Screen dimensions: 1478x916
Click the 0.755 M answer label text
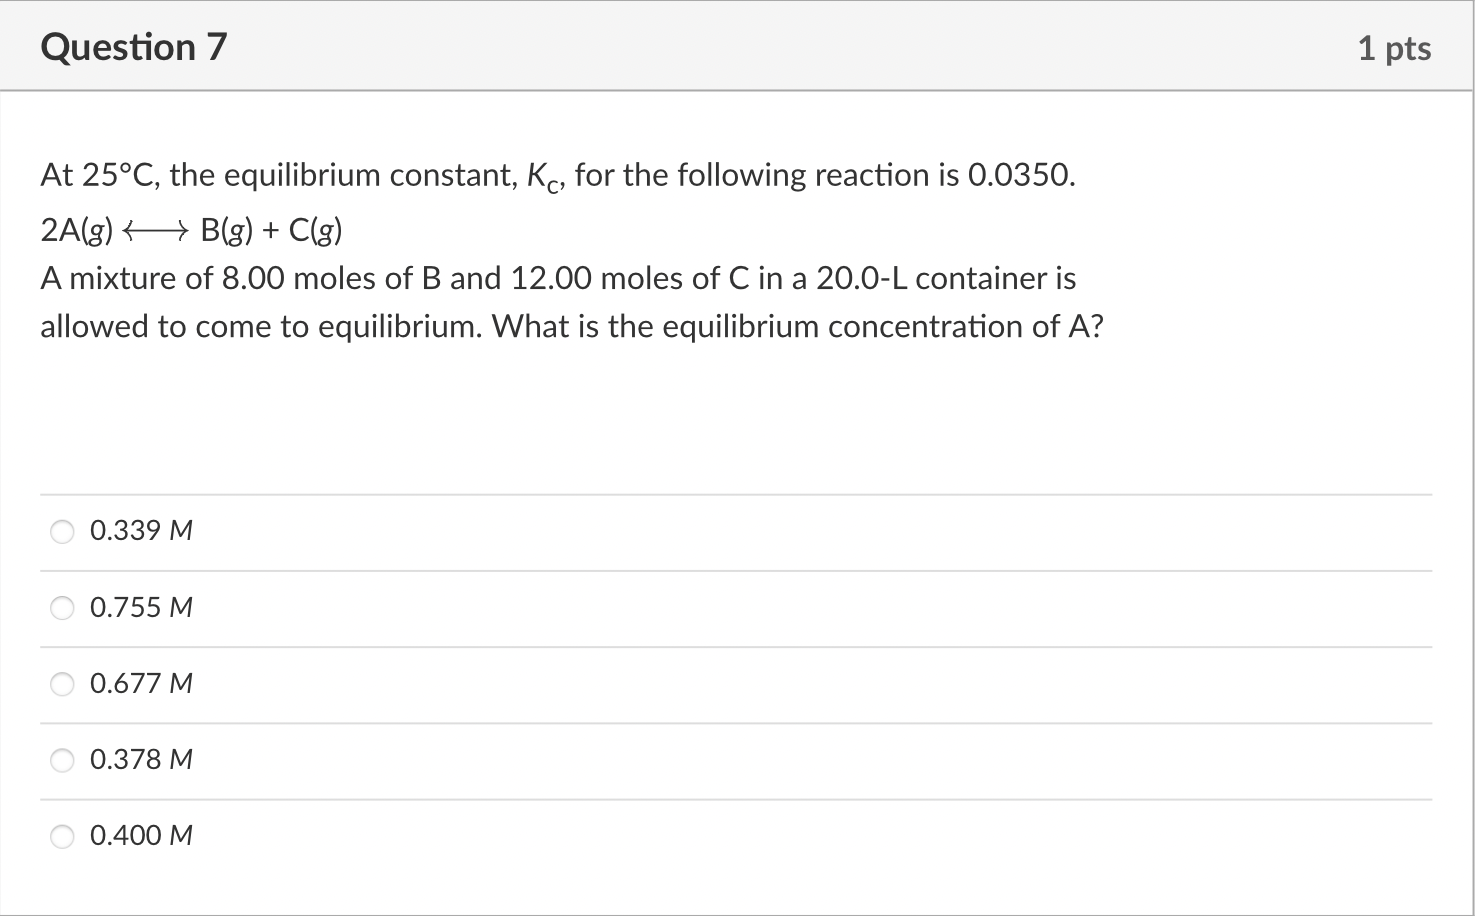tap(140, 607)
